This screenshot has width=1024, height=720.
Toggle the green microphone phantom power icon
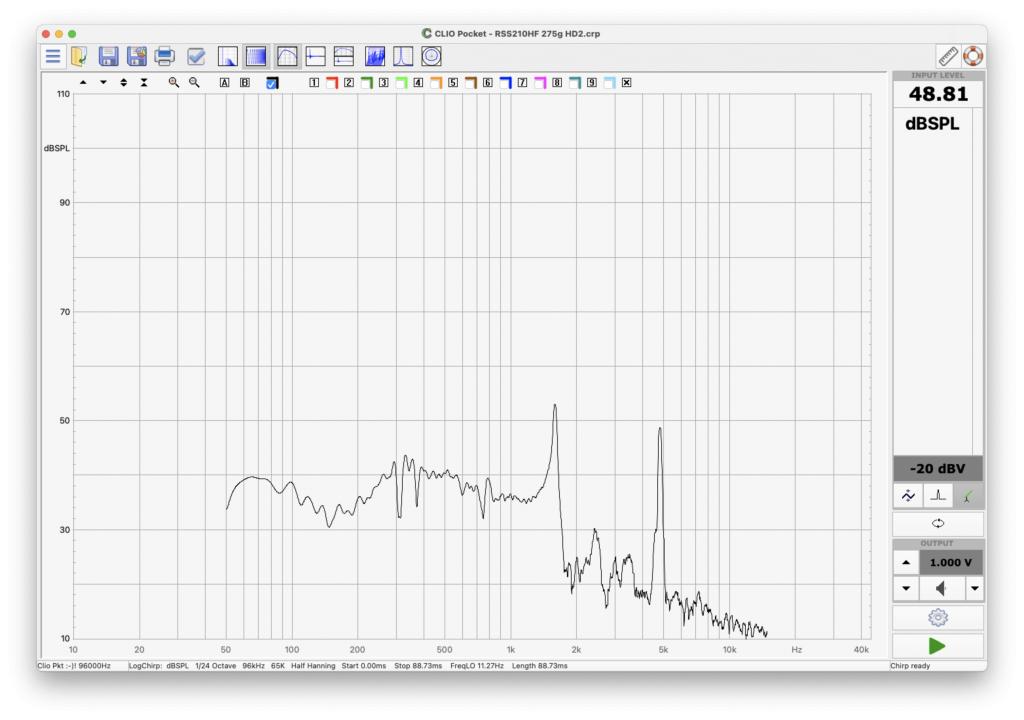pos(968,496)
